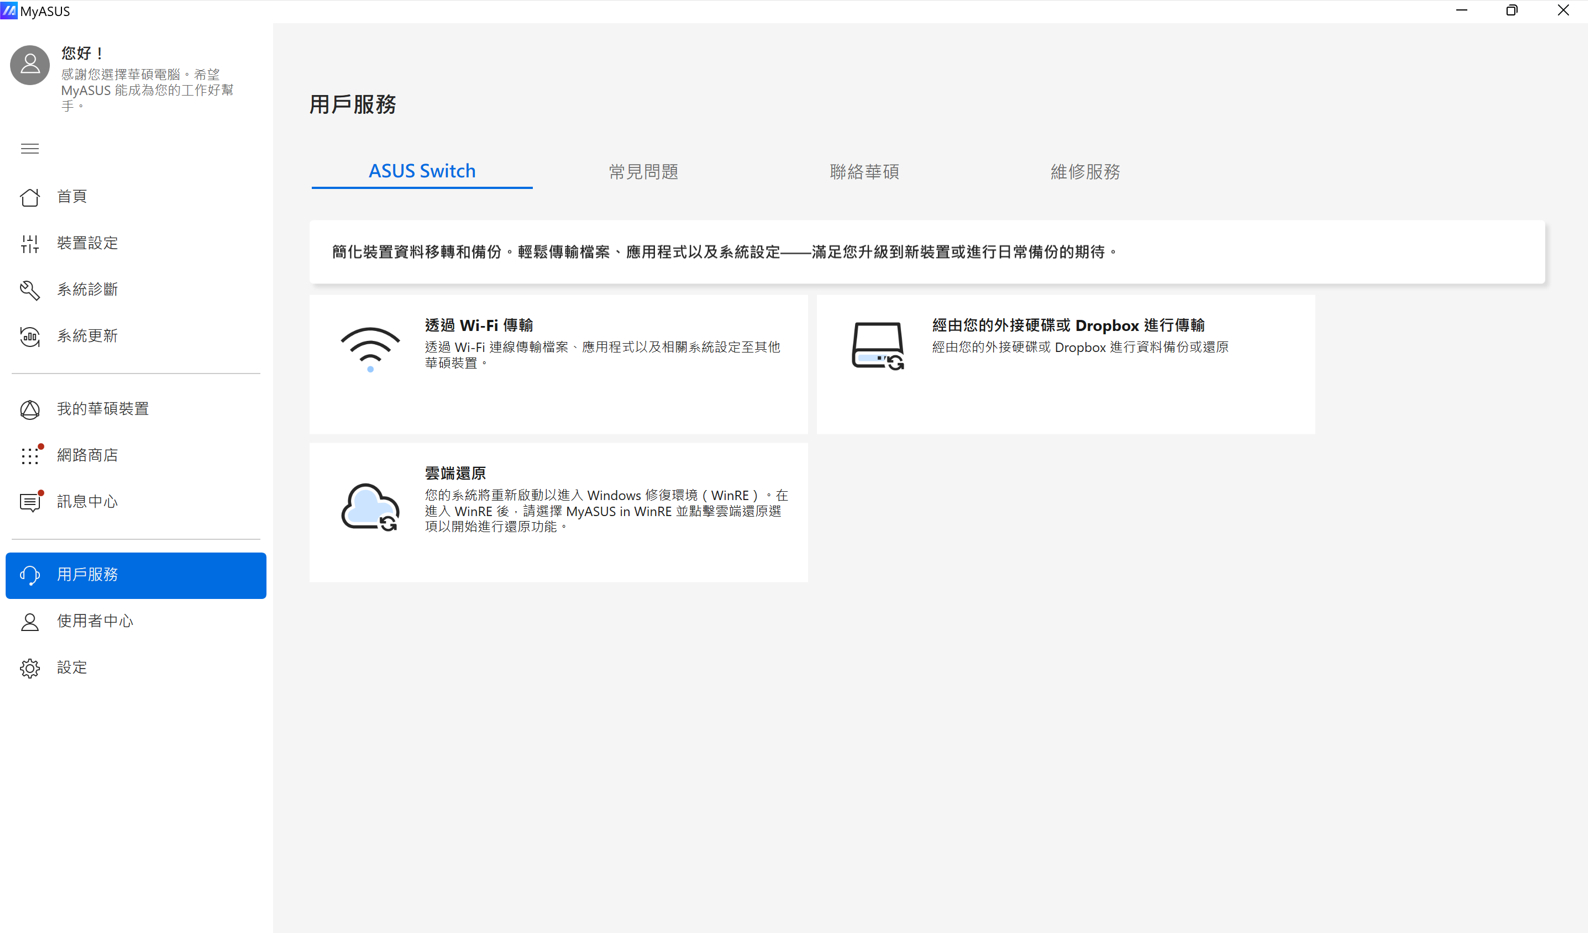Open 使用者中心 in the sidebar

[136, 622]
